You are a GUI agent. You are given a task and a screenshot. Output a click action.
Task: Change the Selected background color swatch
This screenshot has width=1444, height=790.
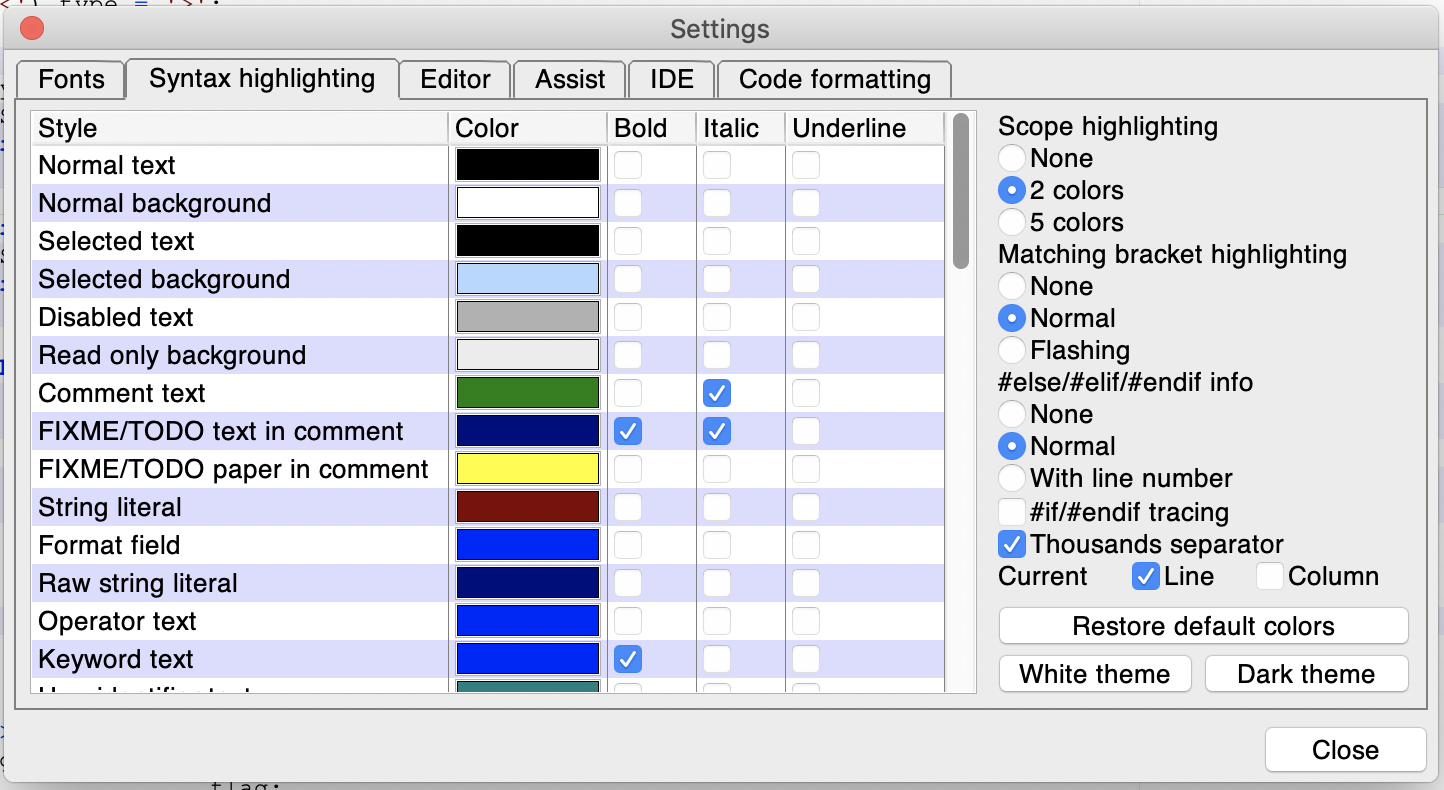[527, 279]
